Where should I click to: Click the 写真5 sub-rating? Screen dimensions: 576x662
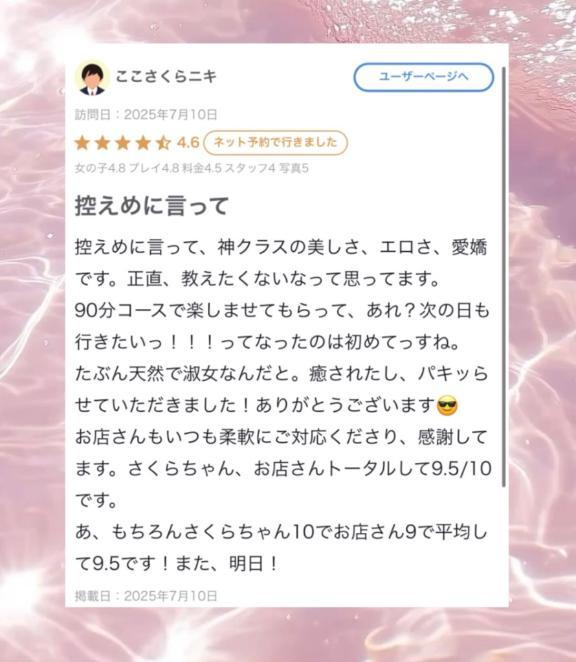(294, 168)
